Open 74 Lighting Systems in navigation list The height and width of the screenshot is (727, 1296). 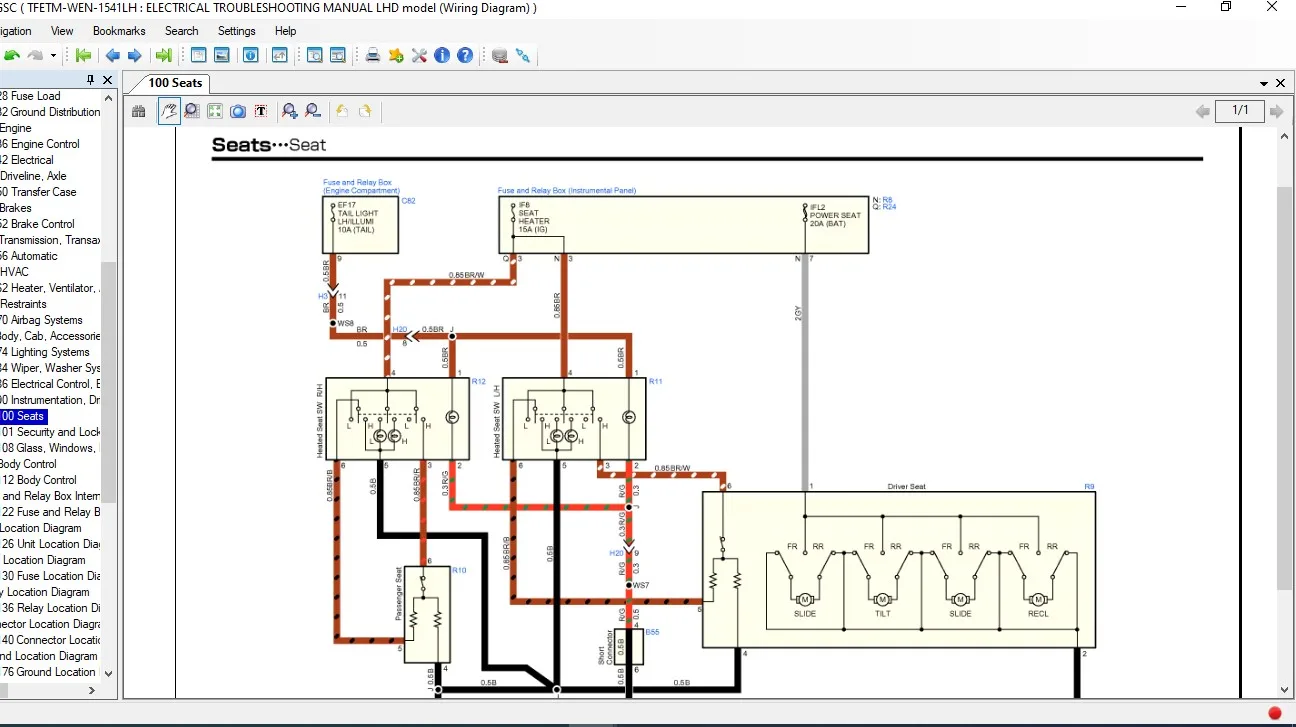pos(49,352)
